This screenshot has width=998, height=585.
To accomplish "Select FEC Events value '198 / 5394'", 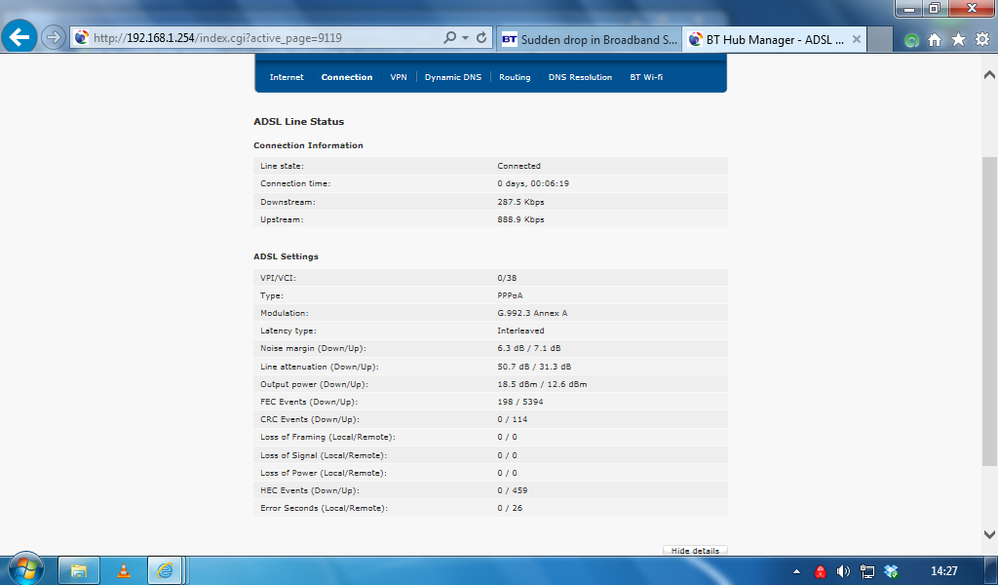I will 520,402.
